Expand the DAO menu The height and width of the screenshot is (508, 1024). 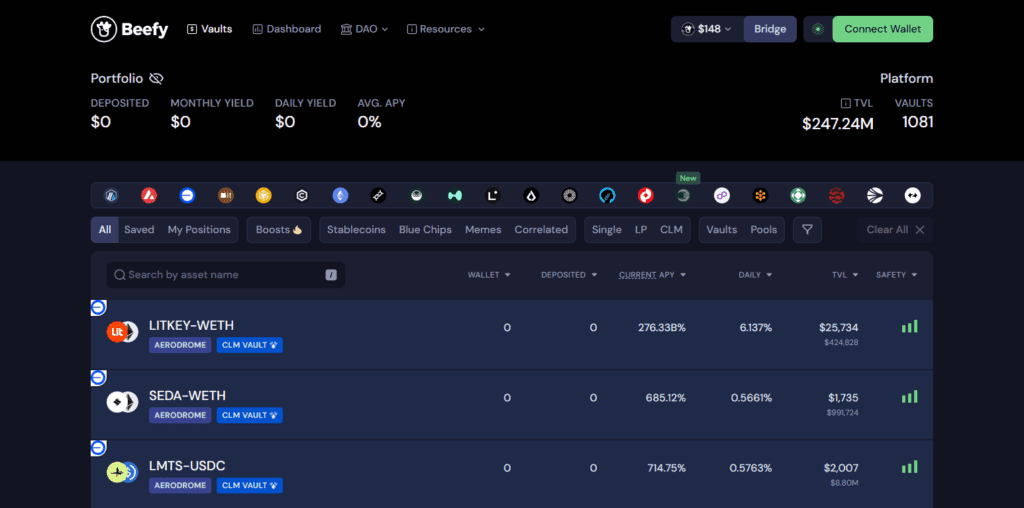(x=364, y=29)
